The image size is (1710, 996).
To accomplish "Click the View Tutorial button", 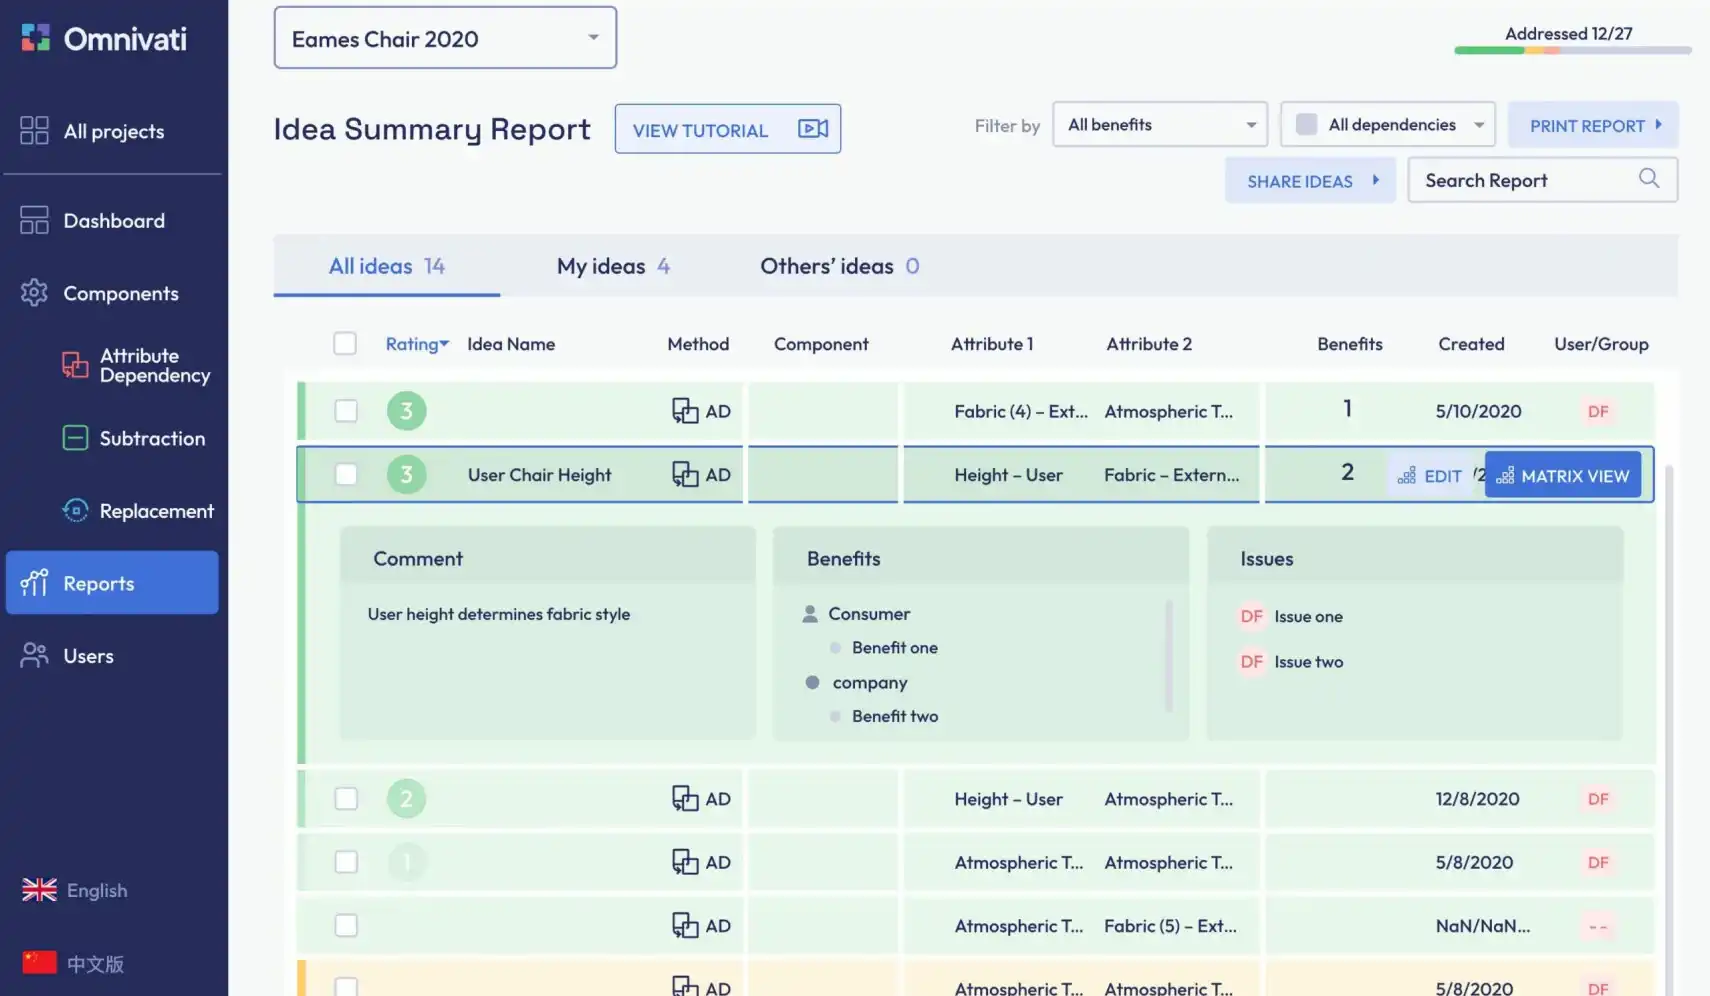I will pyautogui.click(x=728, y=129).
